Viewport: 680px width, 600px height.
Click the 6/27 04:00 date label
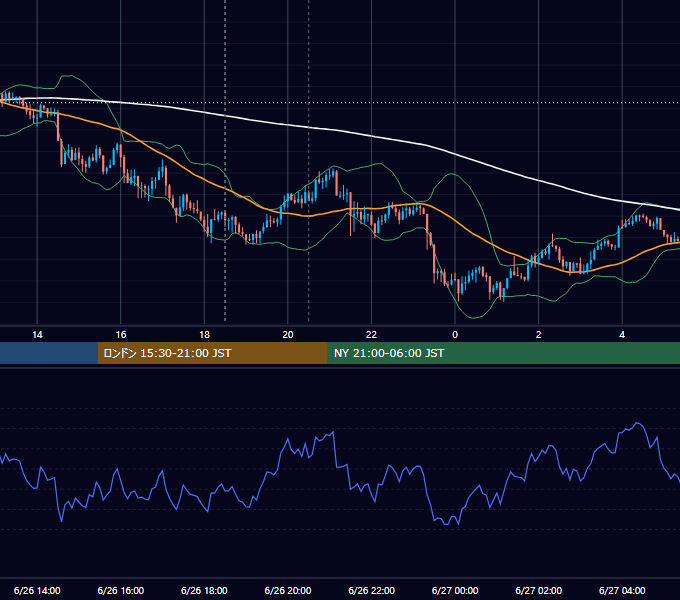[x=622, y=590]
